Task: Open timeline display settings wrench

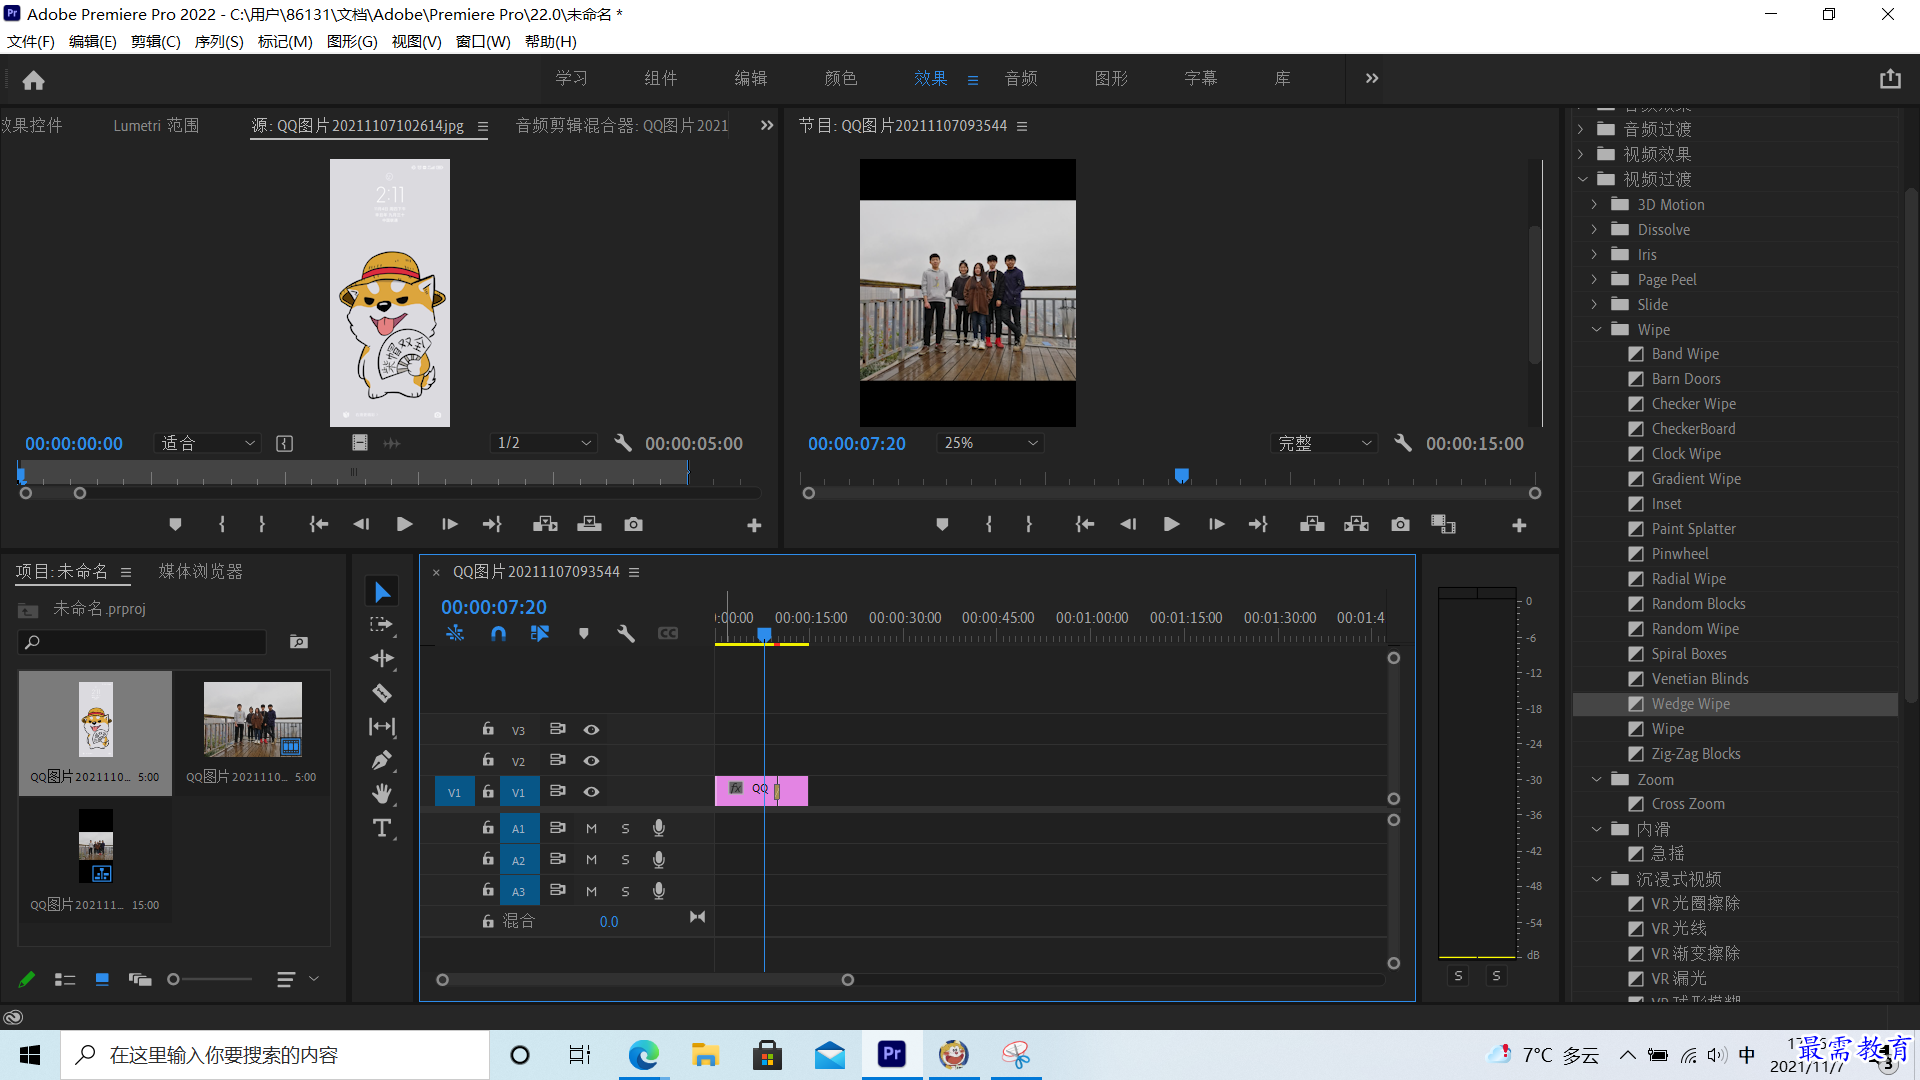Action: tap(626, 633)
